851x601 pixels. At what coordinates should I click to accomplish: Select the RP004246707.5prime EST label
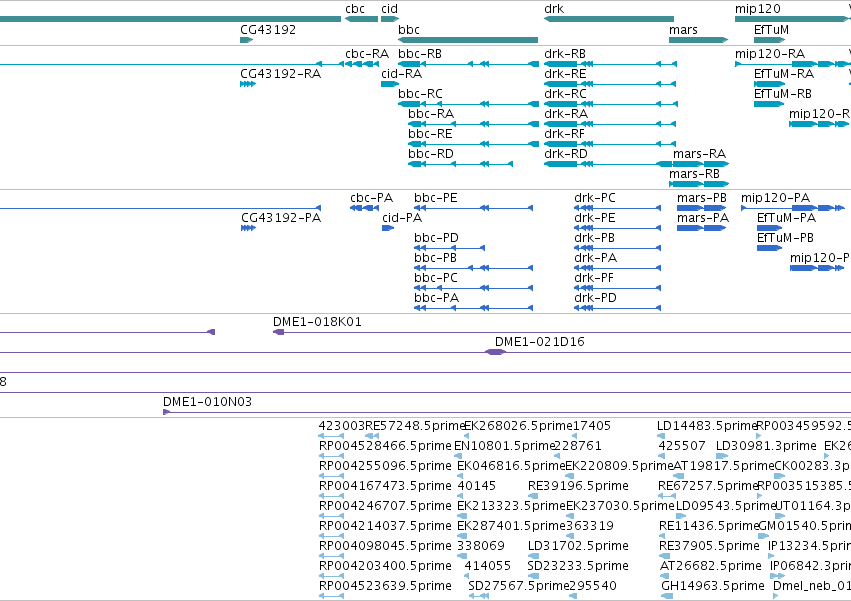point(385,507)
